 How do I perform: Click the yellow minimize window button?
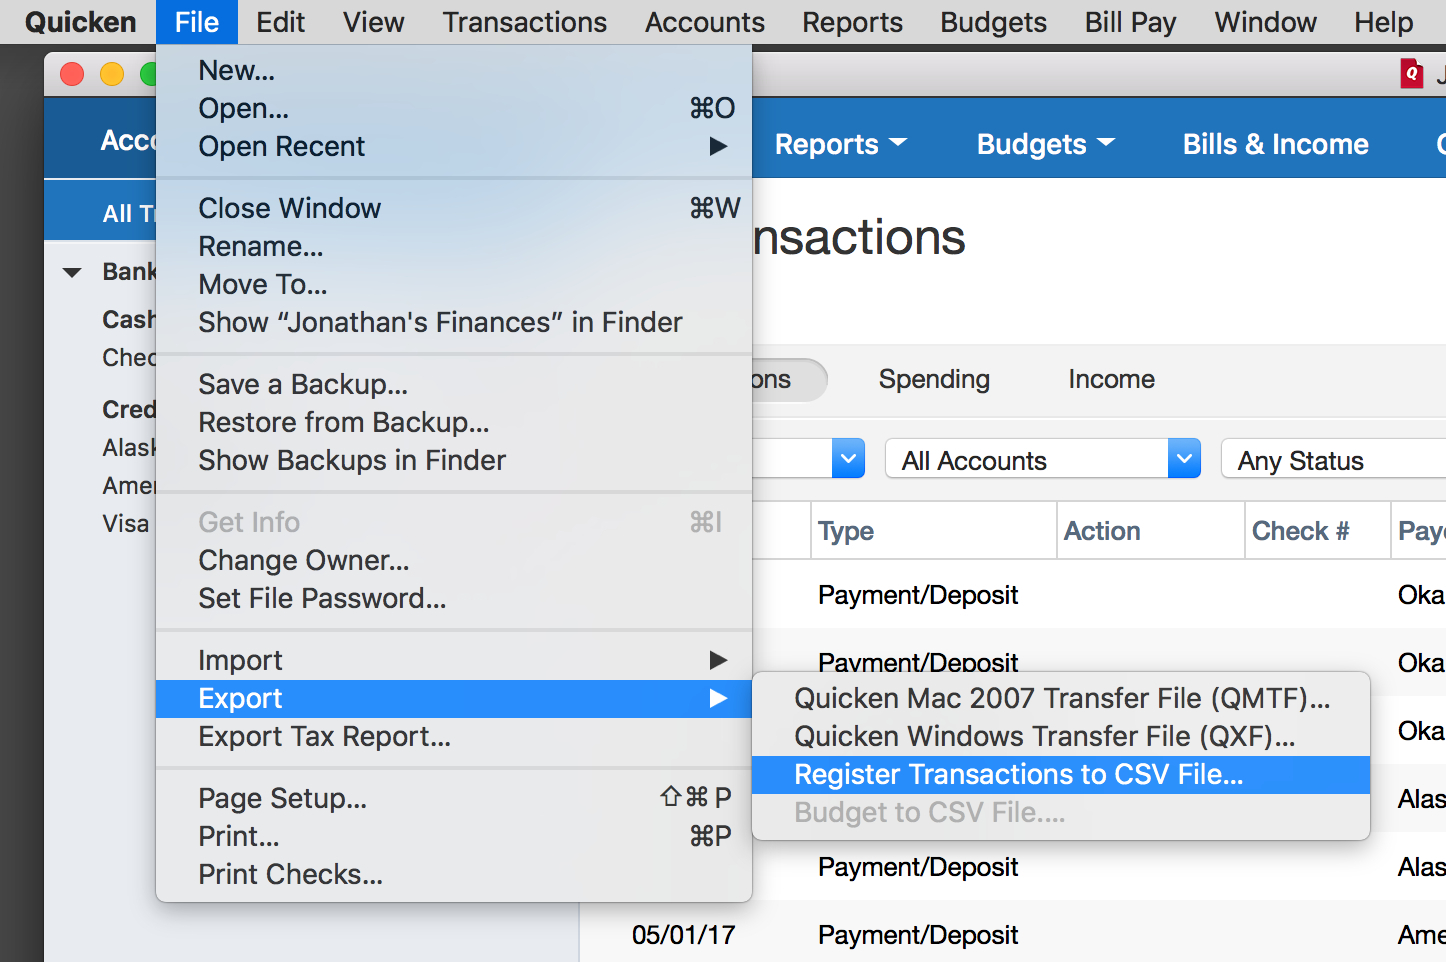click(x=112, y=73)
